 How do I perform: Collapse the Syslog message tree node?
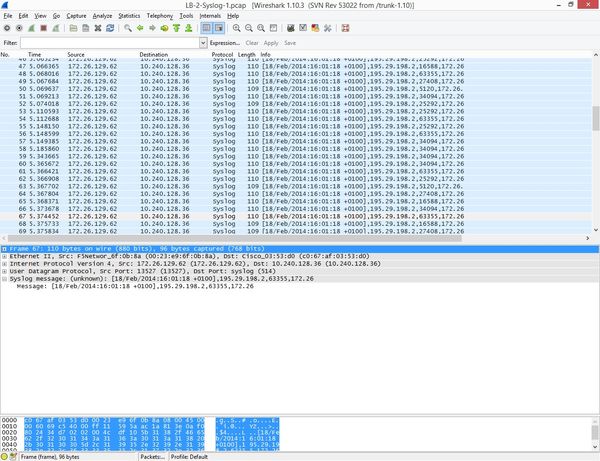pos(5,279)
